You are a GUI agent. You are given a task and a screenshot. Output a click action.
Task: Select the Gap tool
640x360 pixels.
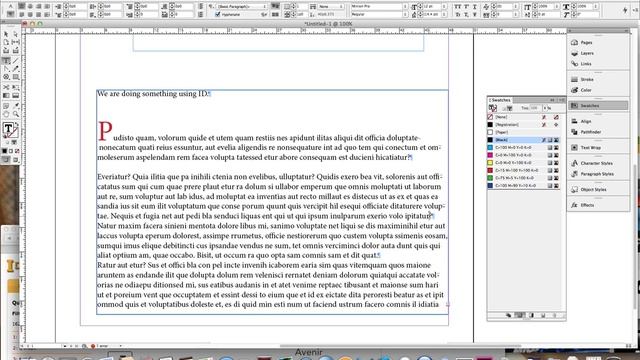click(x=16, y=42)
